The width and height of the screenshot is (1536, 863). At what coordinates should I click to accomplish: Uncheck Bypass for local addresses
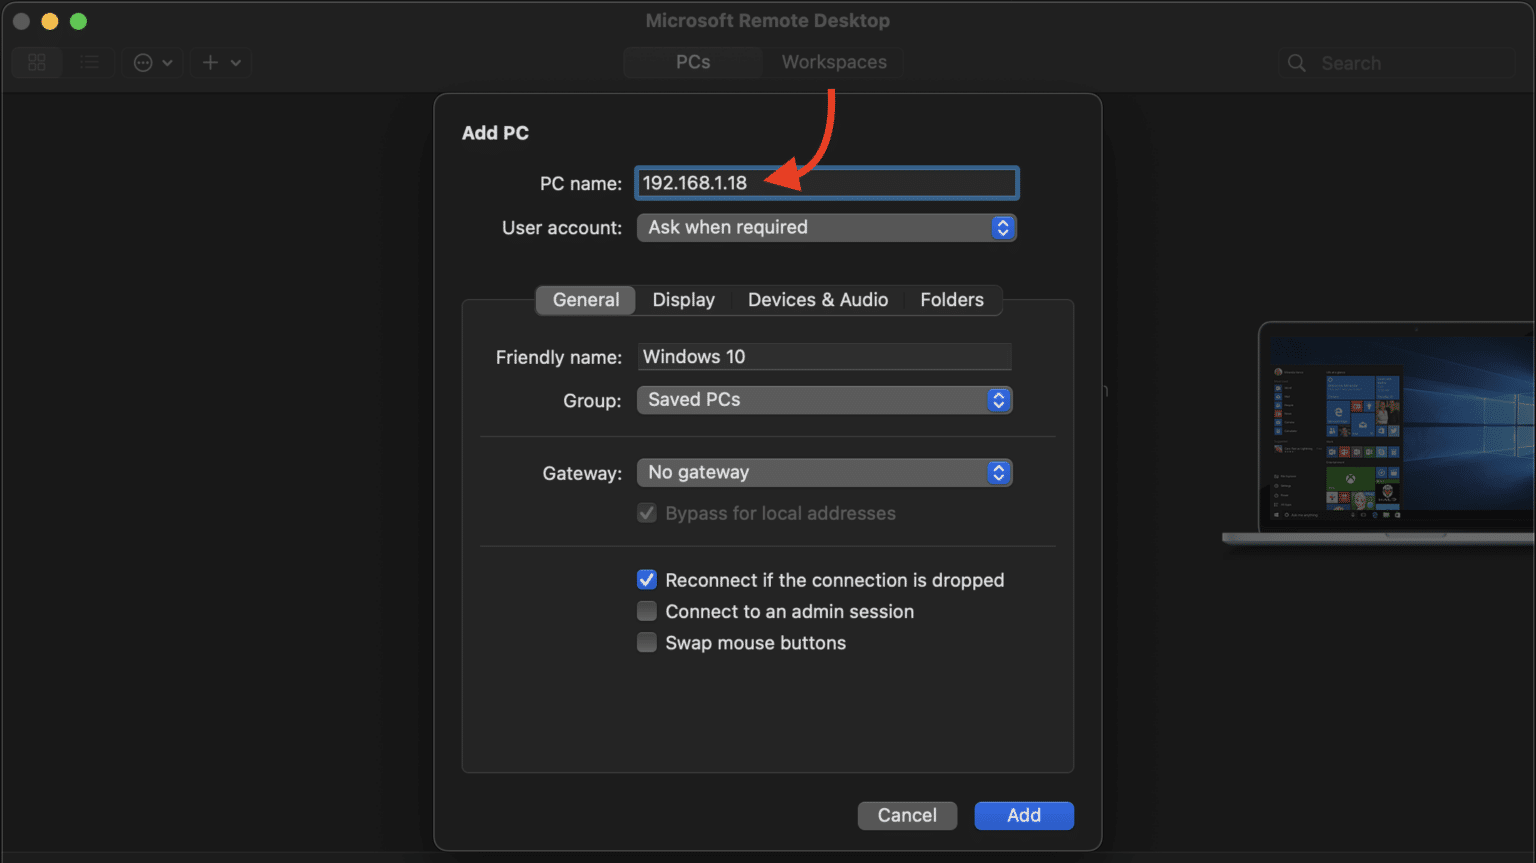click(647, 512)
